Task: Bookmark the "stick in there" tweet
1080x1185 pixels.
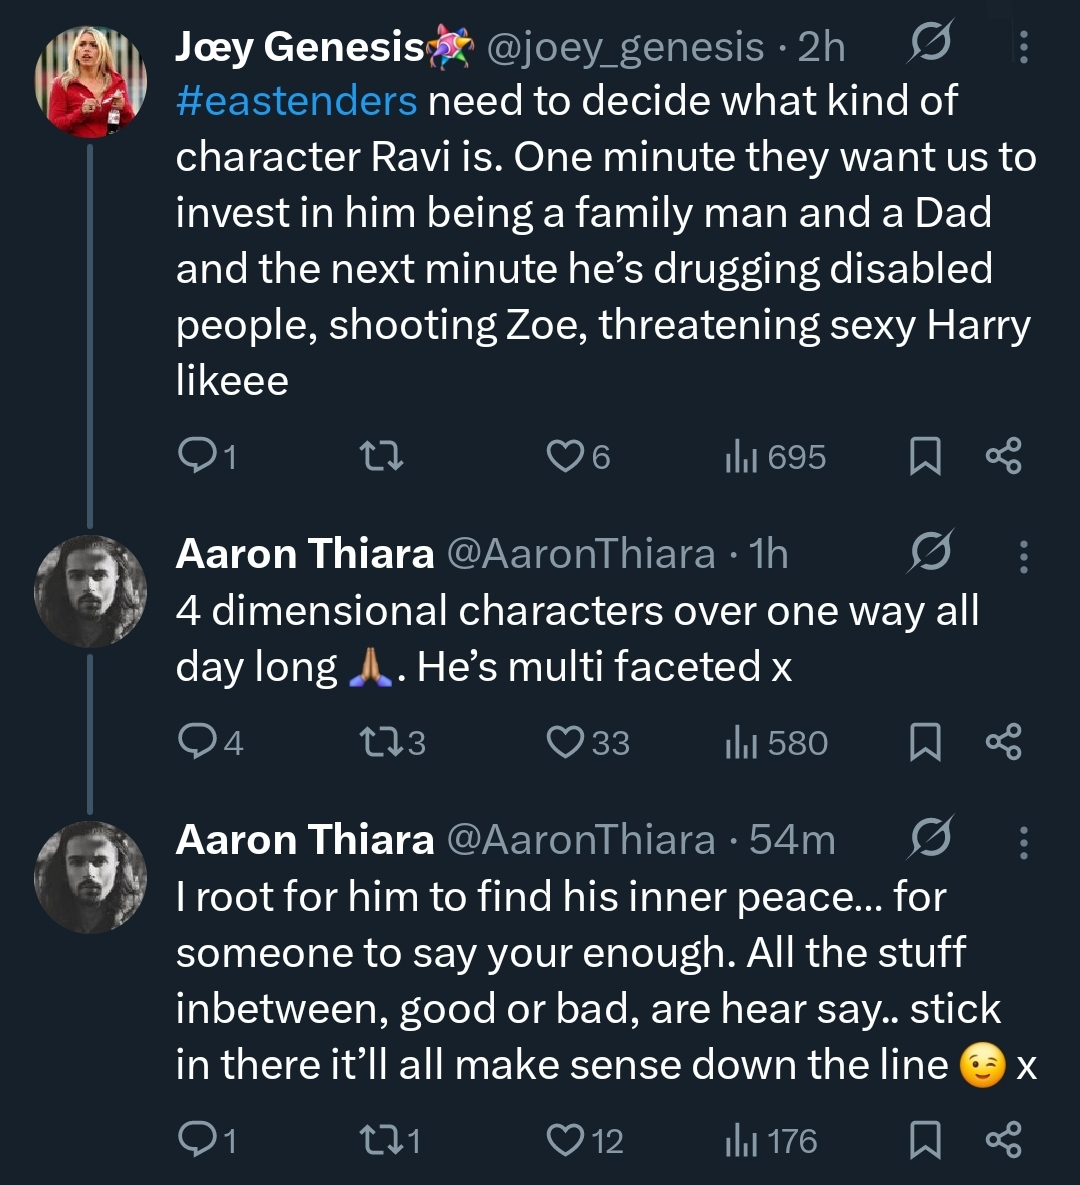Action: 925,1140
